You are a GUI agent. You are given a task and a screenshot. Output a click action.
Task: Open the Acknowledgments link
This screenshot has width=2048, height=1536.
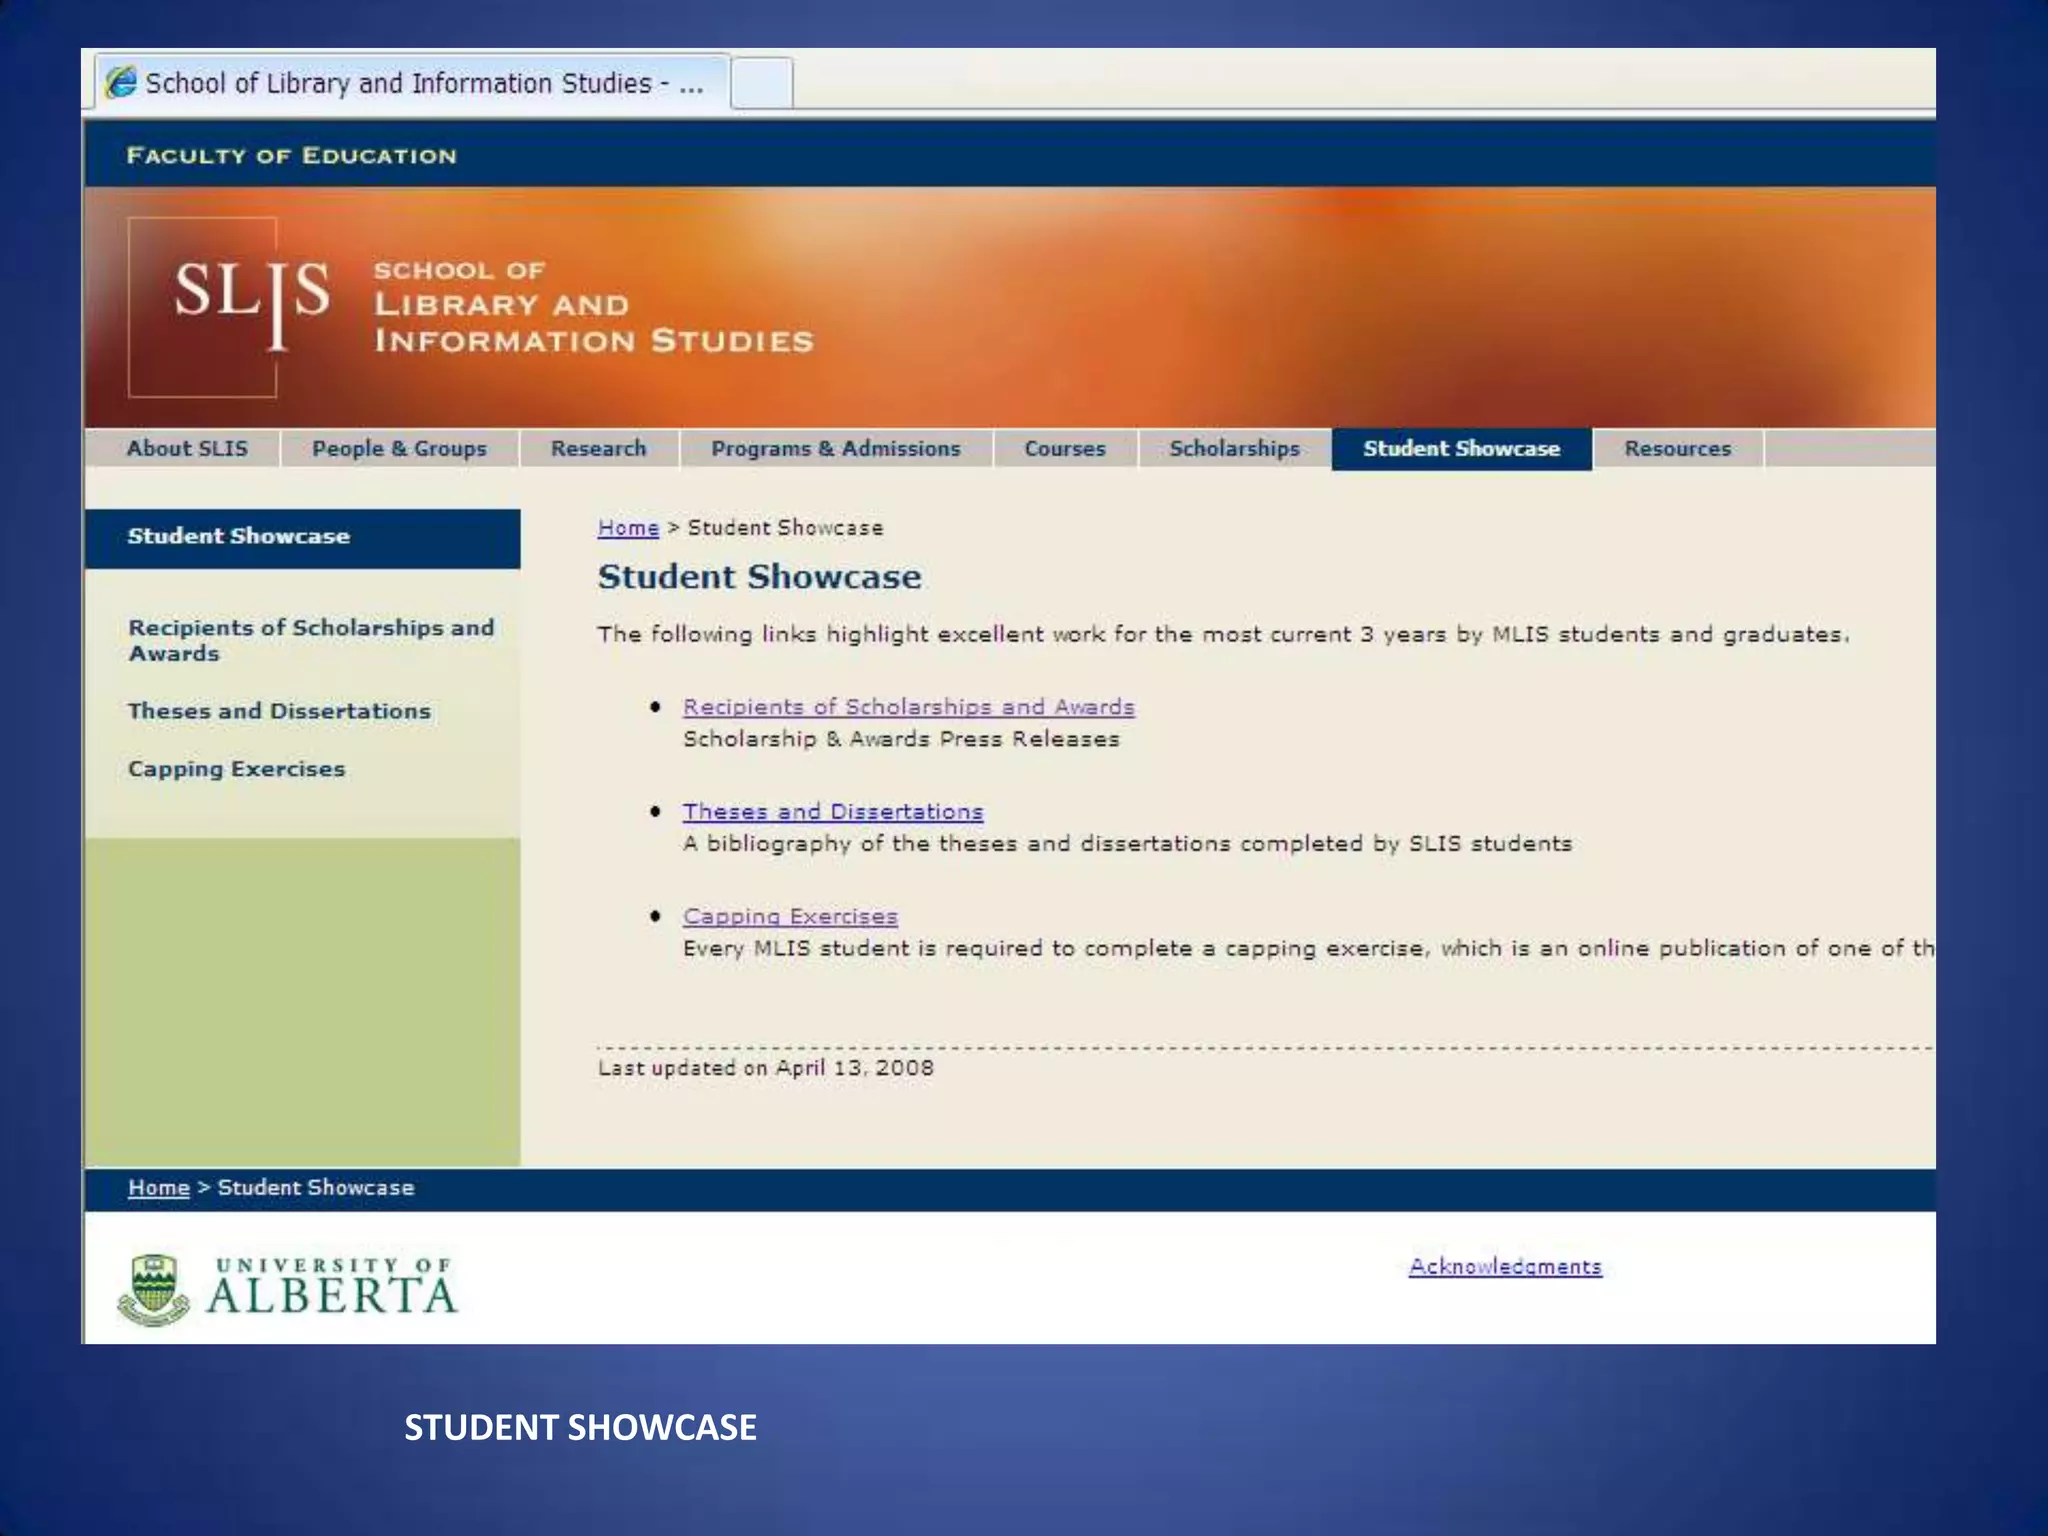[x=1505, y=1267]
